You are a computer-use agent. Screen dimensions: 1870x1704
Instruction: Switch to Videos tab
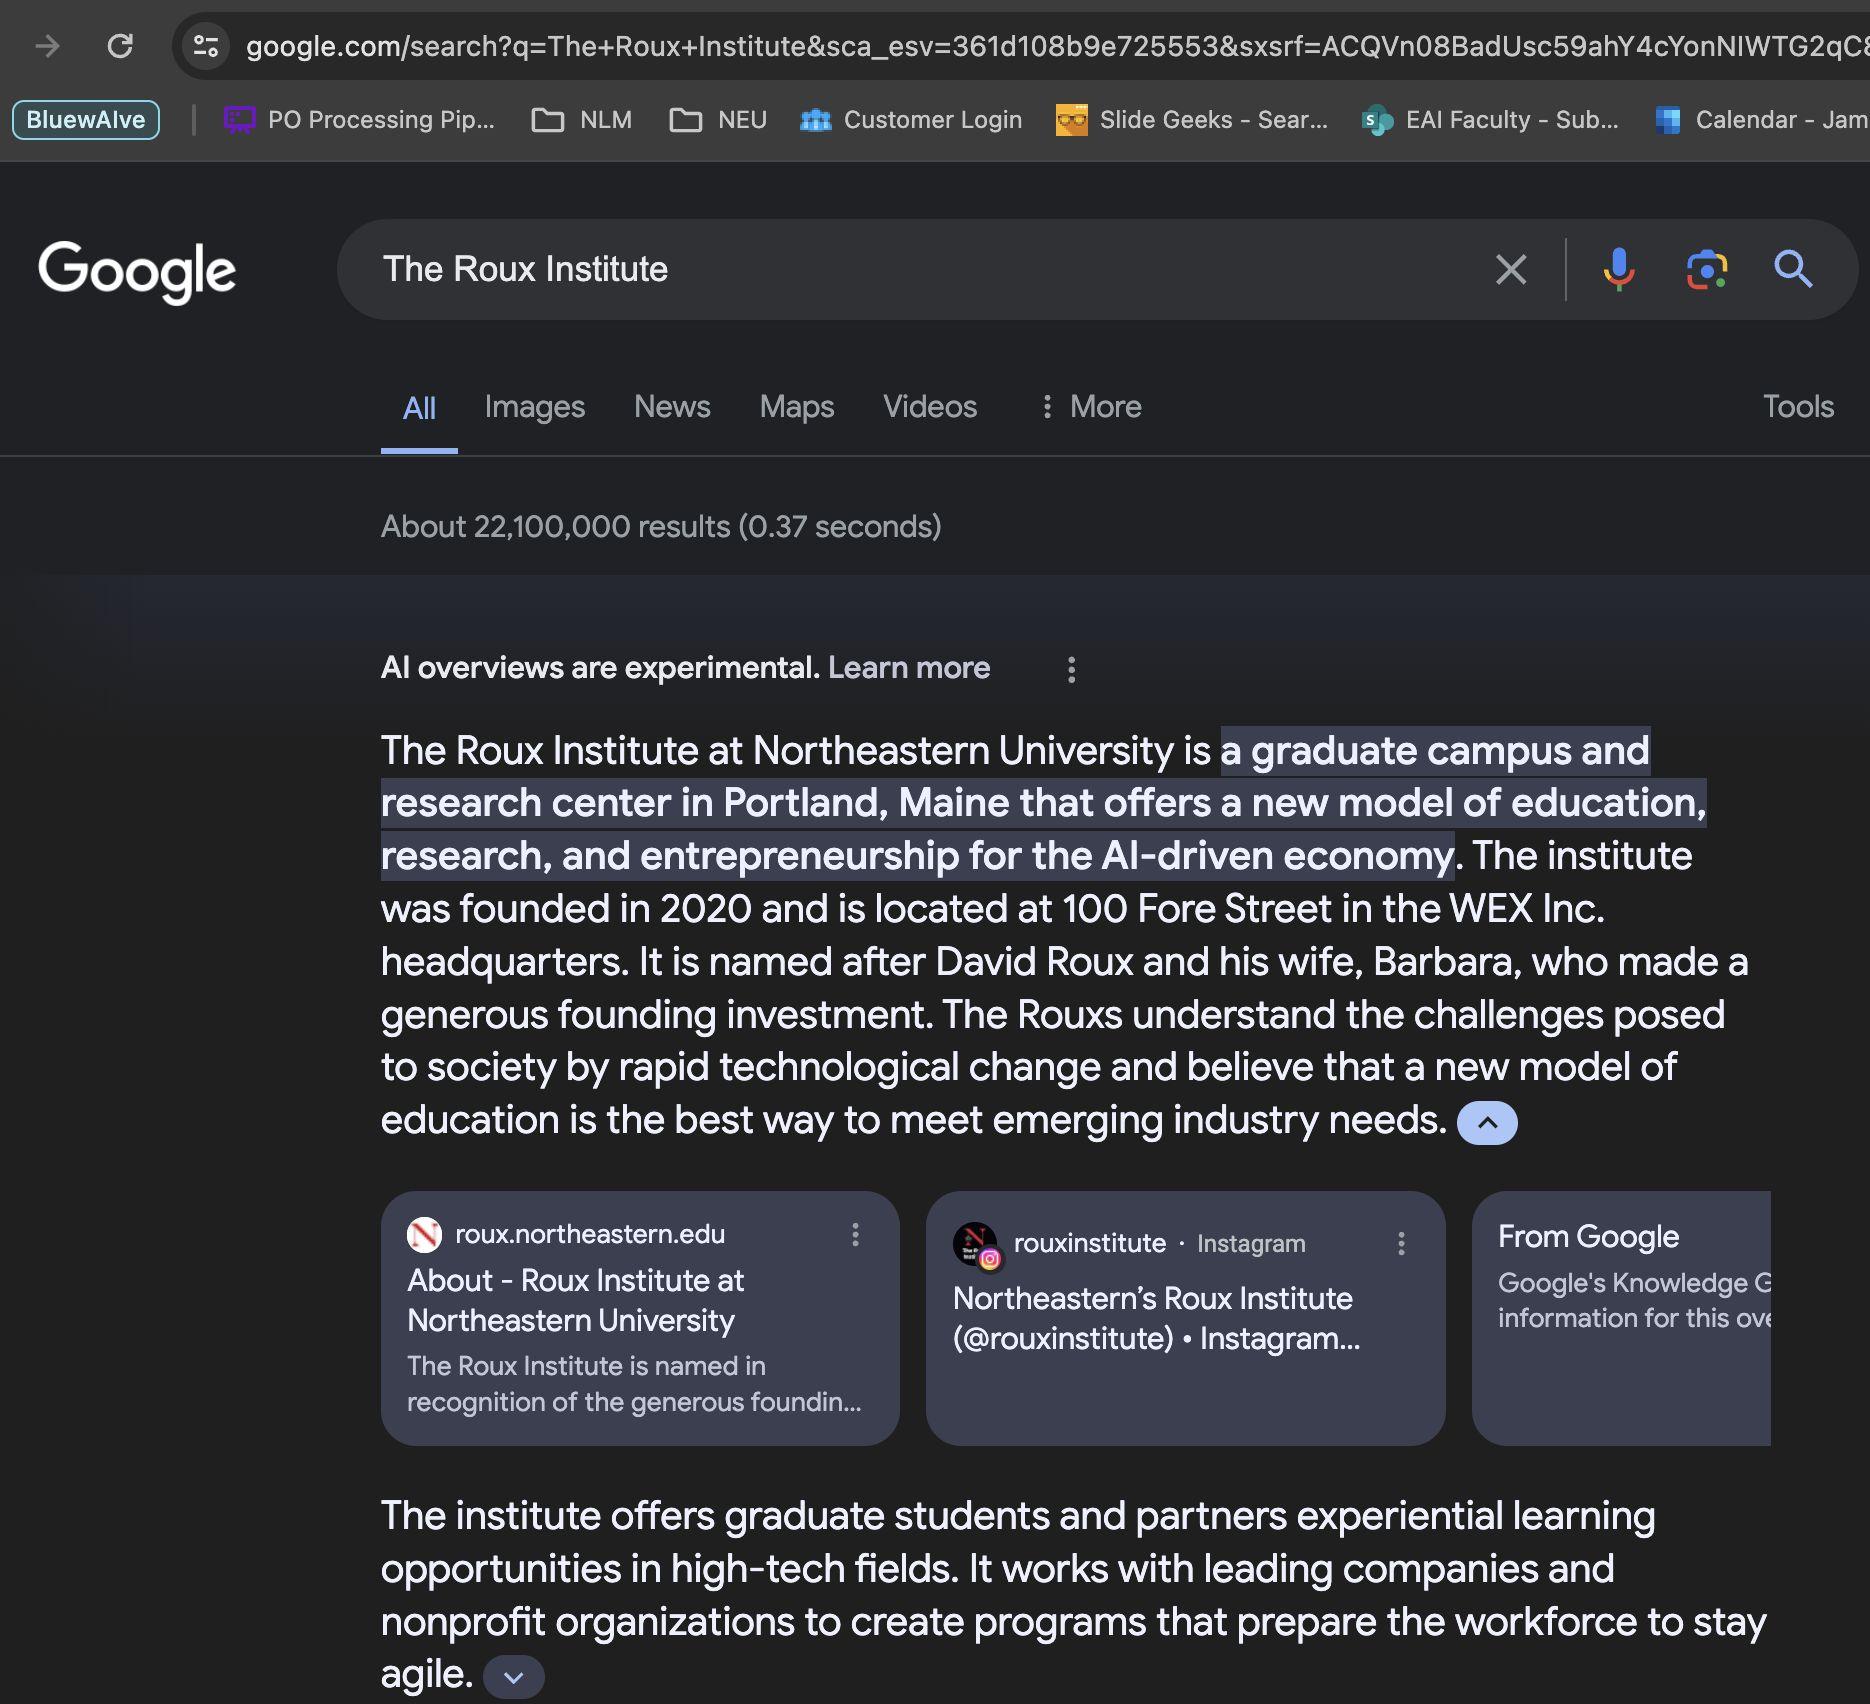click(x=930, y=407)
